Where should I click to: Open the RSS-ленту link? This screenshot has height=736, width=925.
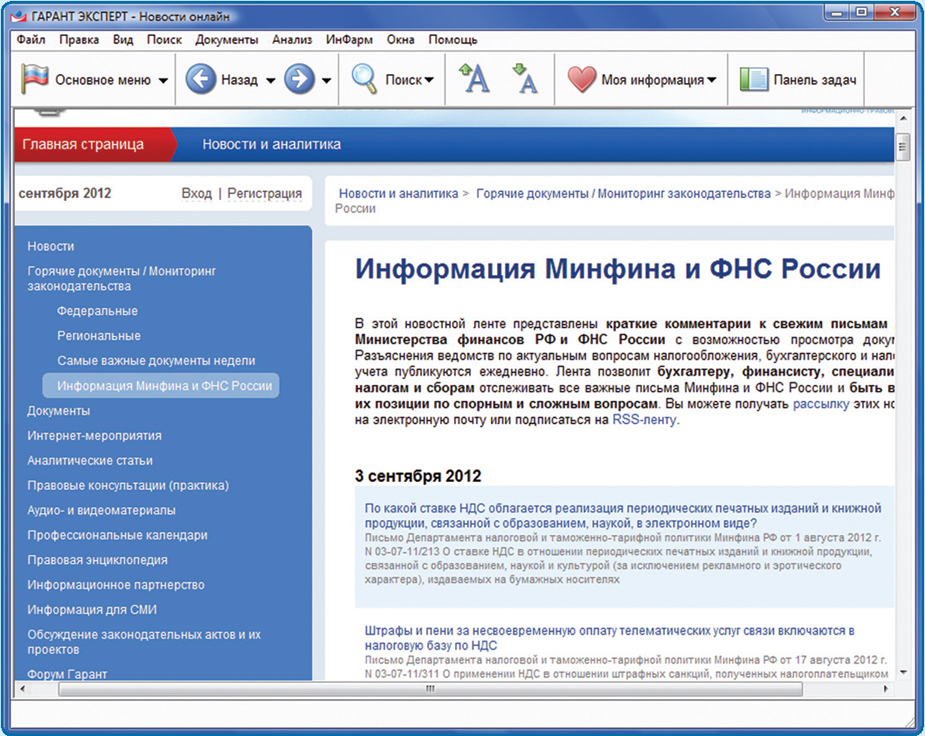pyautogui.click(x=645, y=421)
